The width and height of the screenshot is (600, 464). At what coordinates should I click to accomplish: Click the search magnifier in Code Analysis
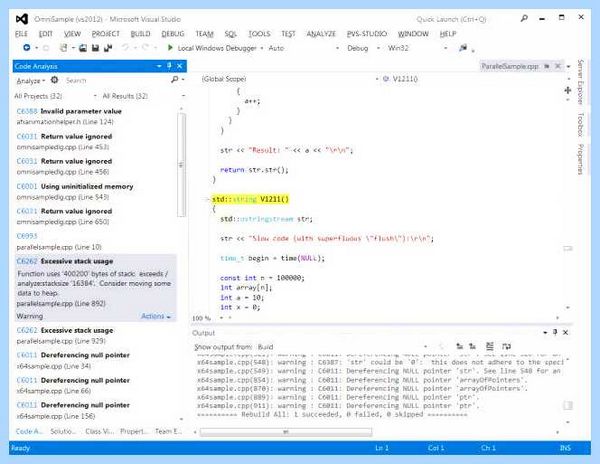point(174,79)
